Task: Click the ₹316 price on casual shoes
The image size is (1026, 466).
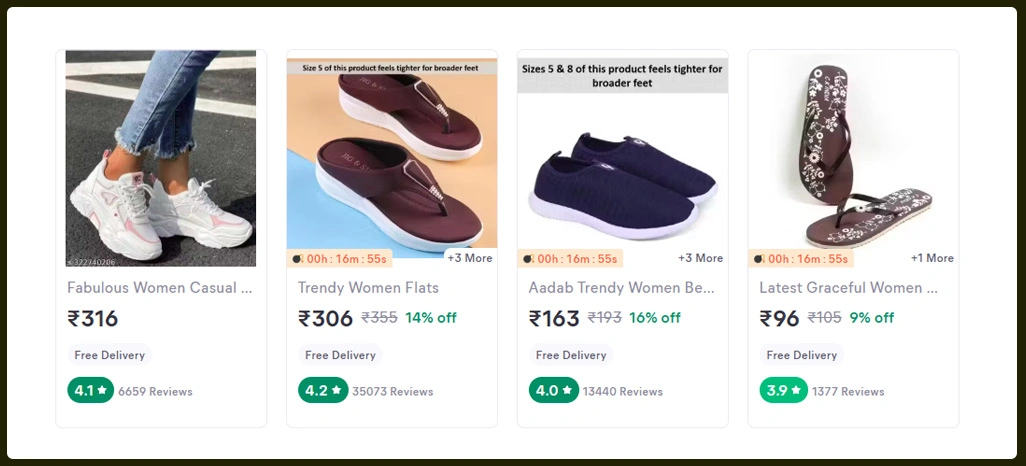Action: click(x=93, y=319)
